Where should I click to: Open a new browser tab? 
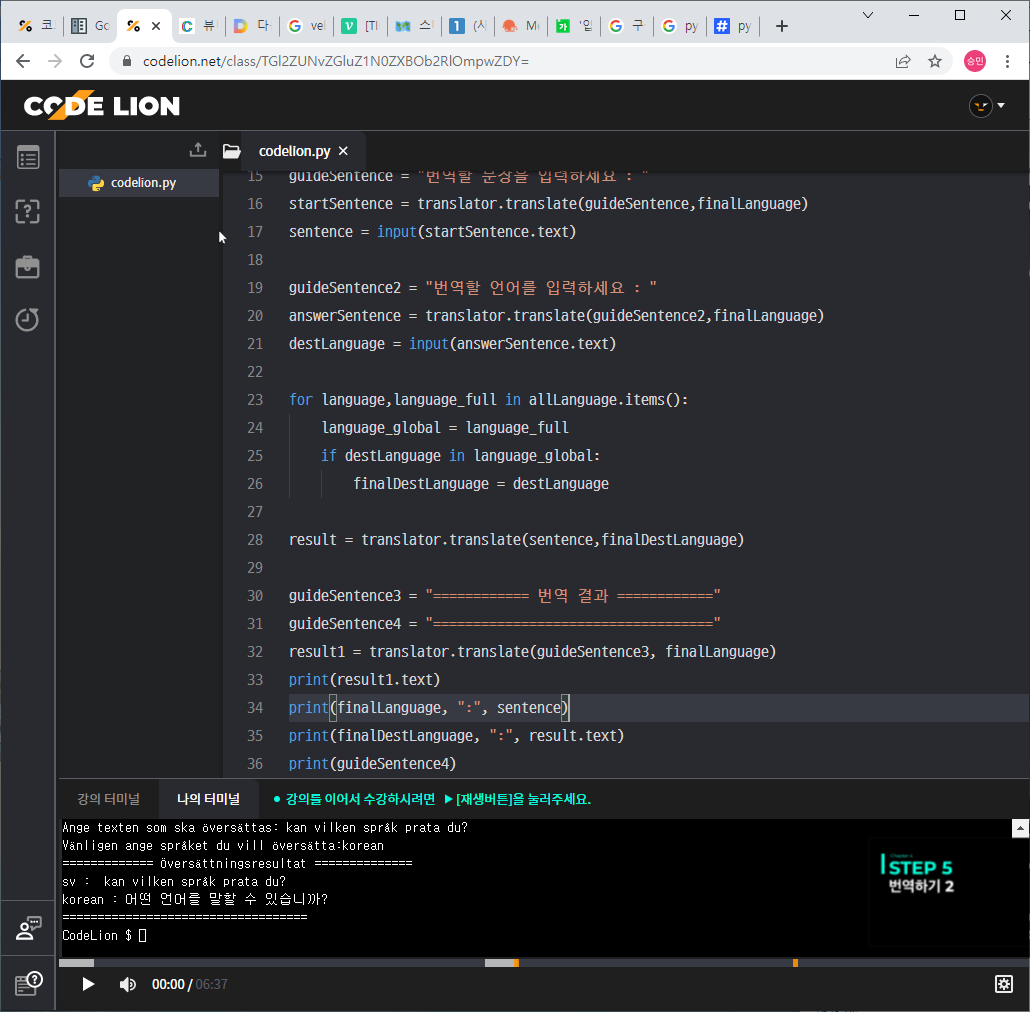782,26
